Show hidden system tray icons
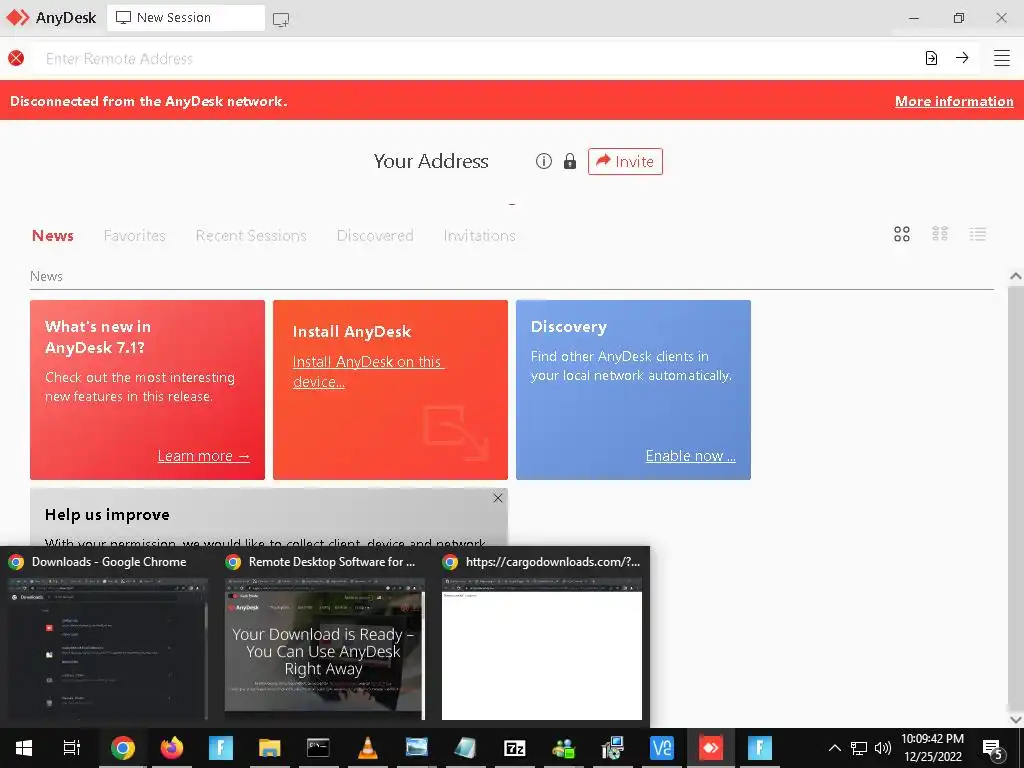This screenshot has width=1024, height=768. [x=835, y=748]
